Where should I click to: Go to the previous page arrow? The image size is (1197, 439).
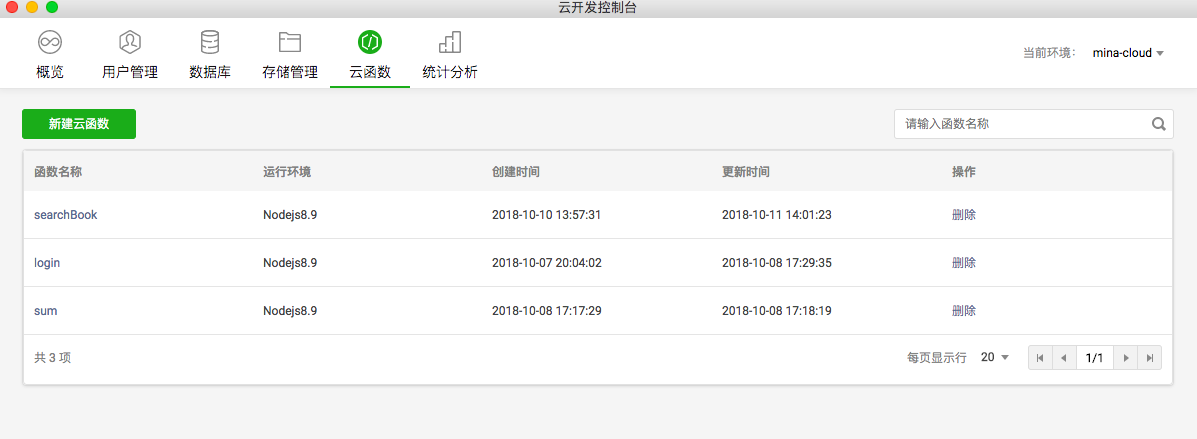tap(1064, 358)
